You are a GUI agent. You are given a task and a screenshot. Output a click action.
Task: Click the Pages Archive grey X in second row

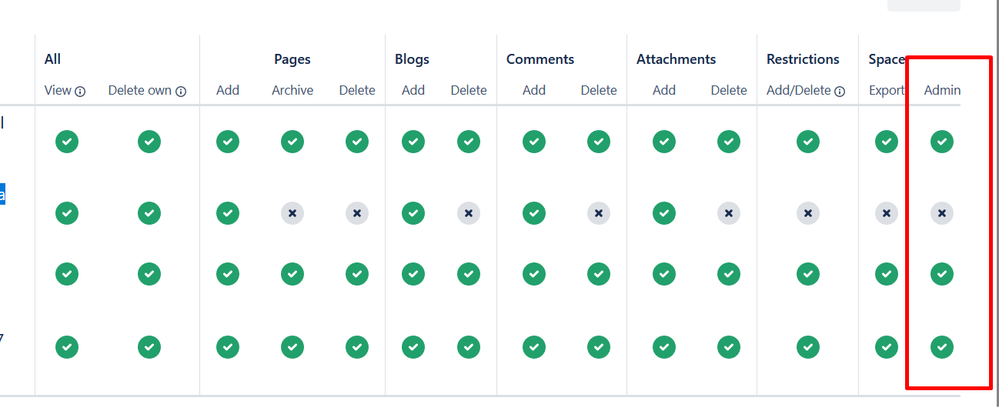[292, 213]
